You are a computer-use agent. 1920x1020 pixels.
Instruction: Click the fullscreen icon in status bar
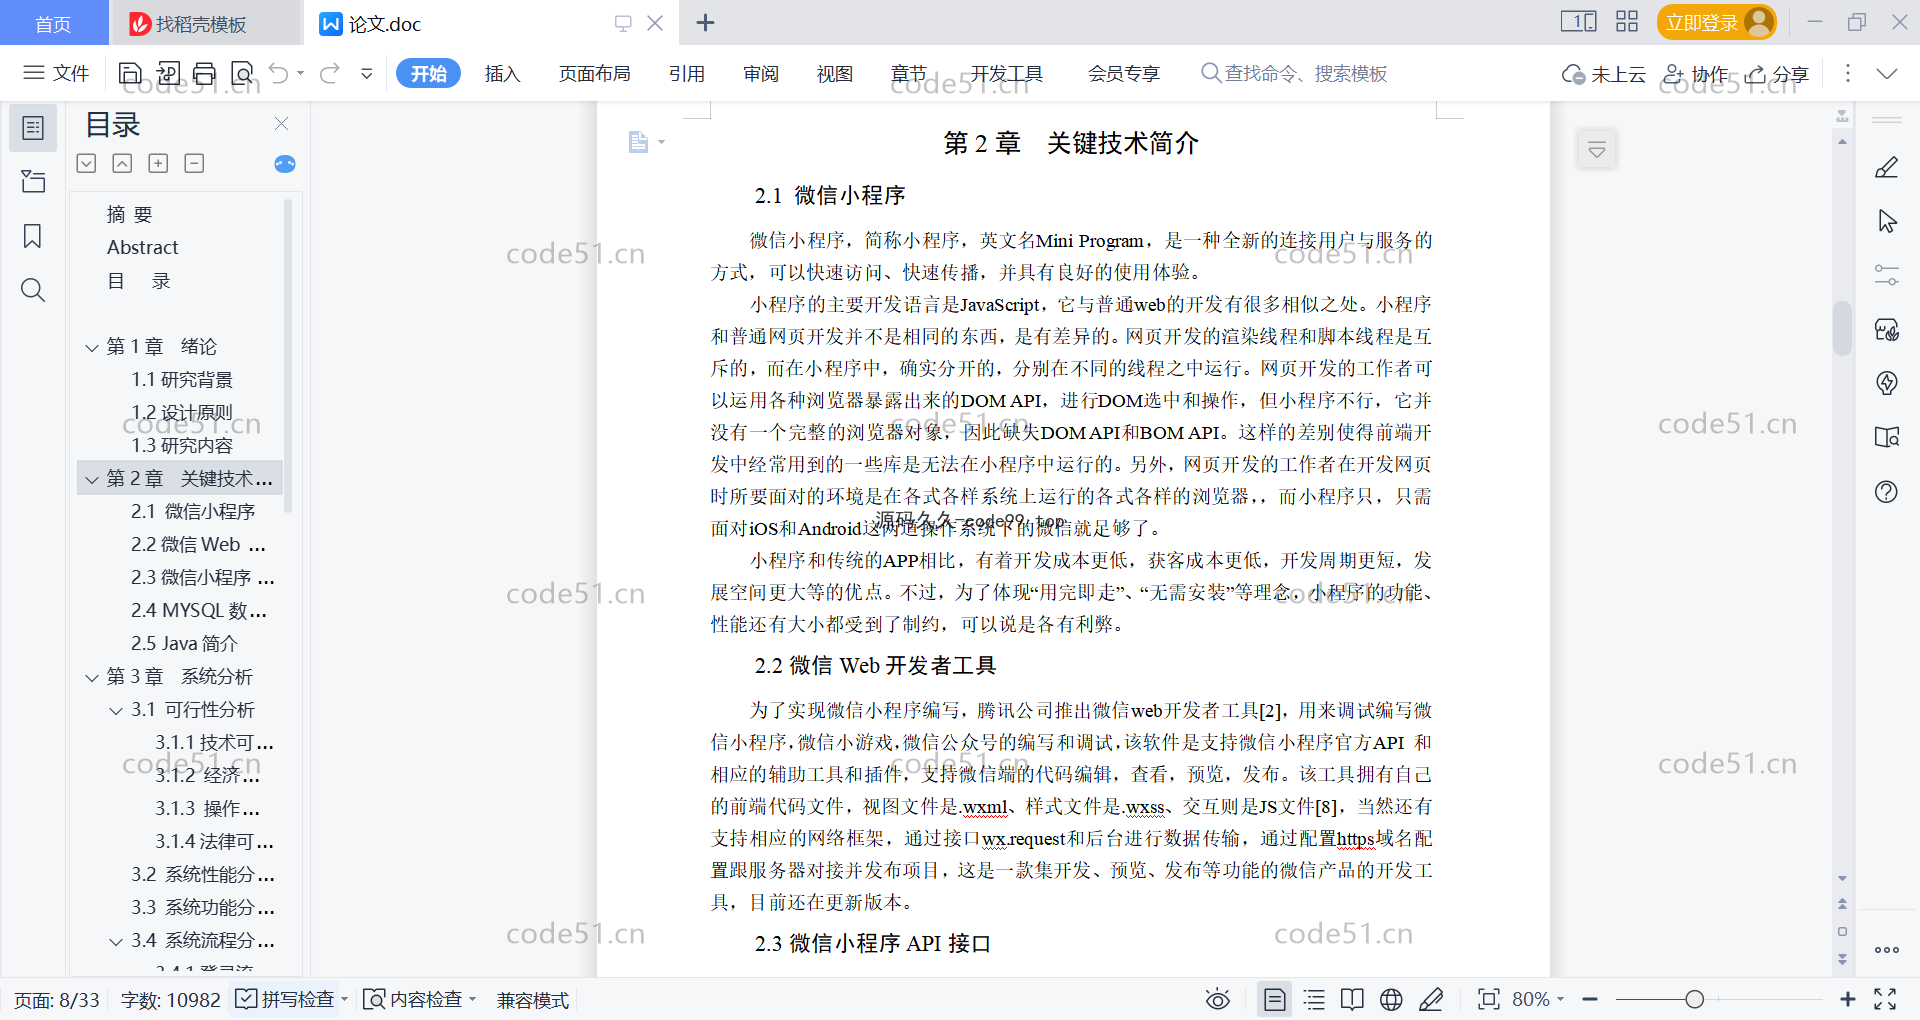click(x=1885, y=999)
